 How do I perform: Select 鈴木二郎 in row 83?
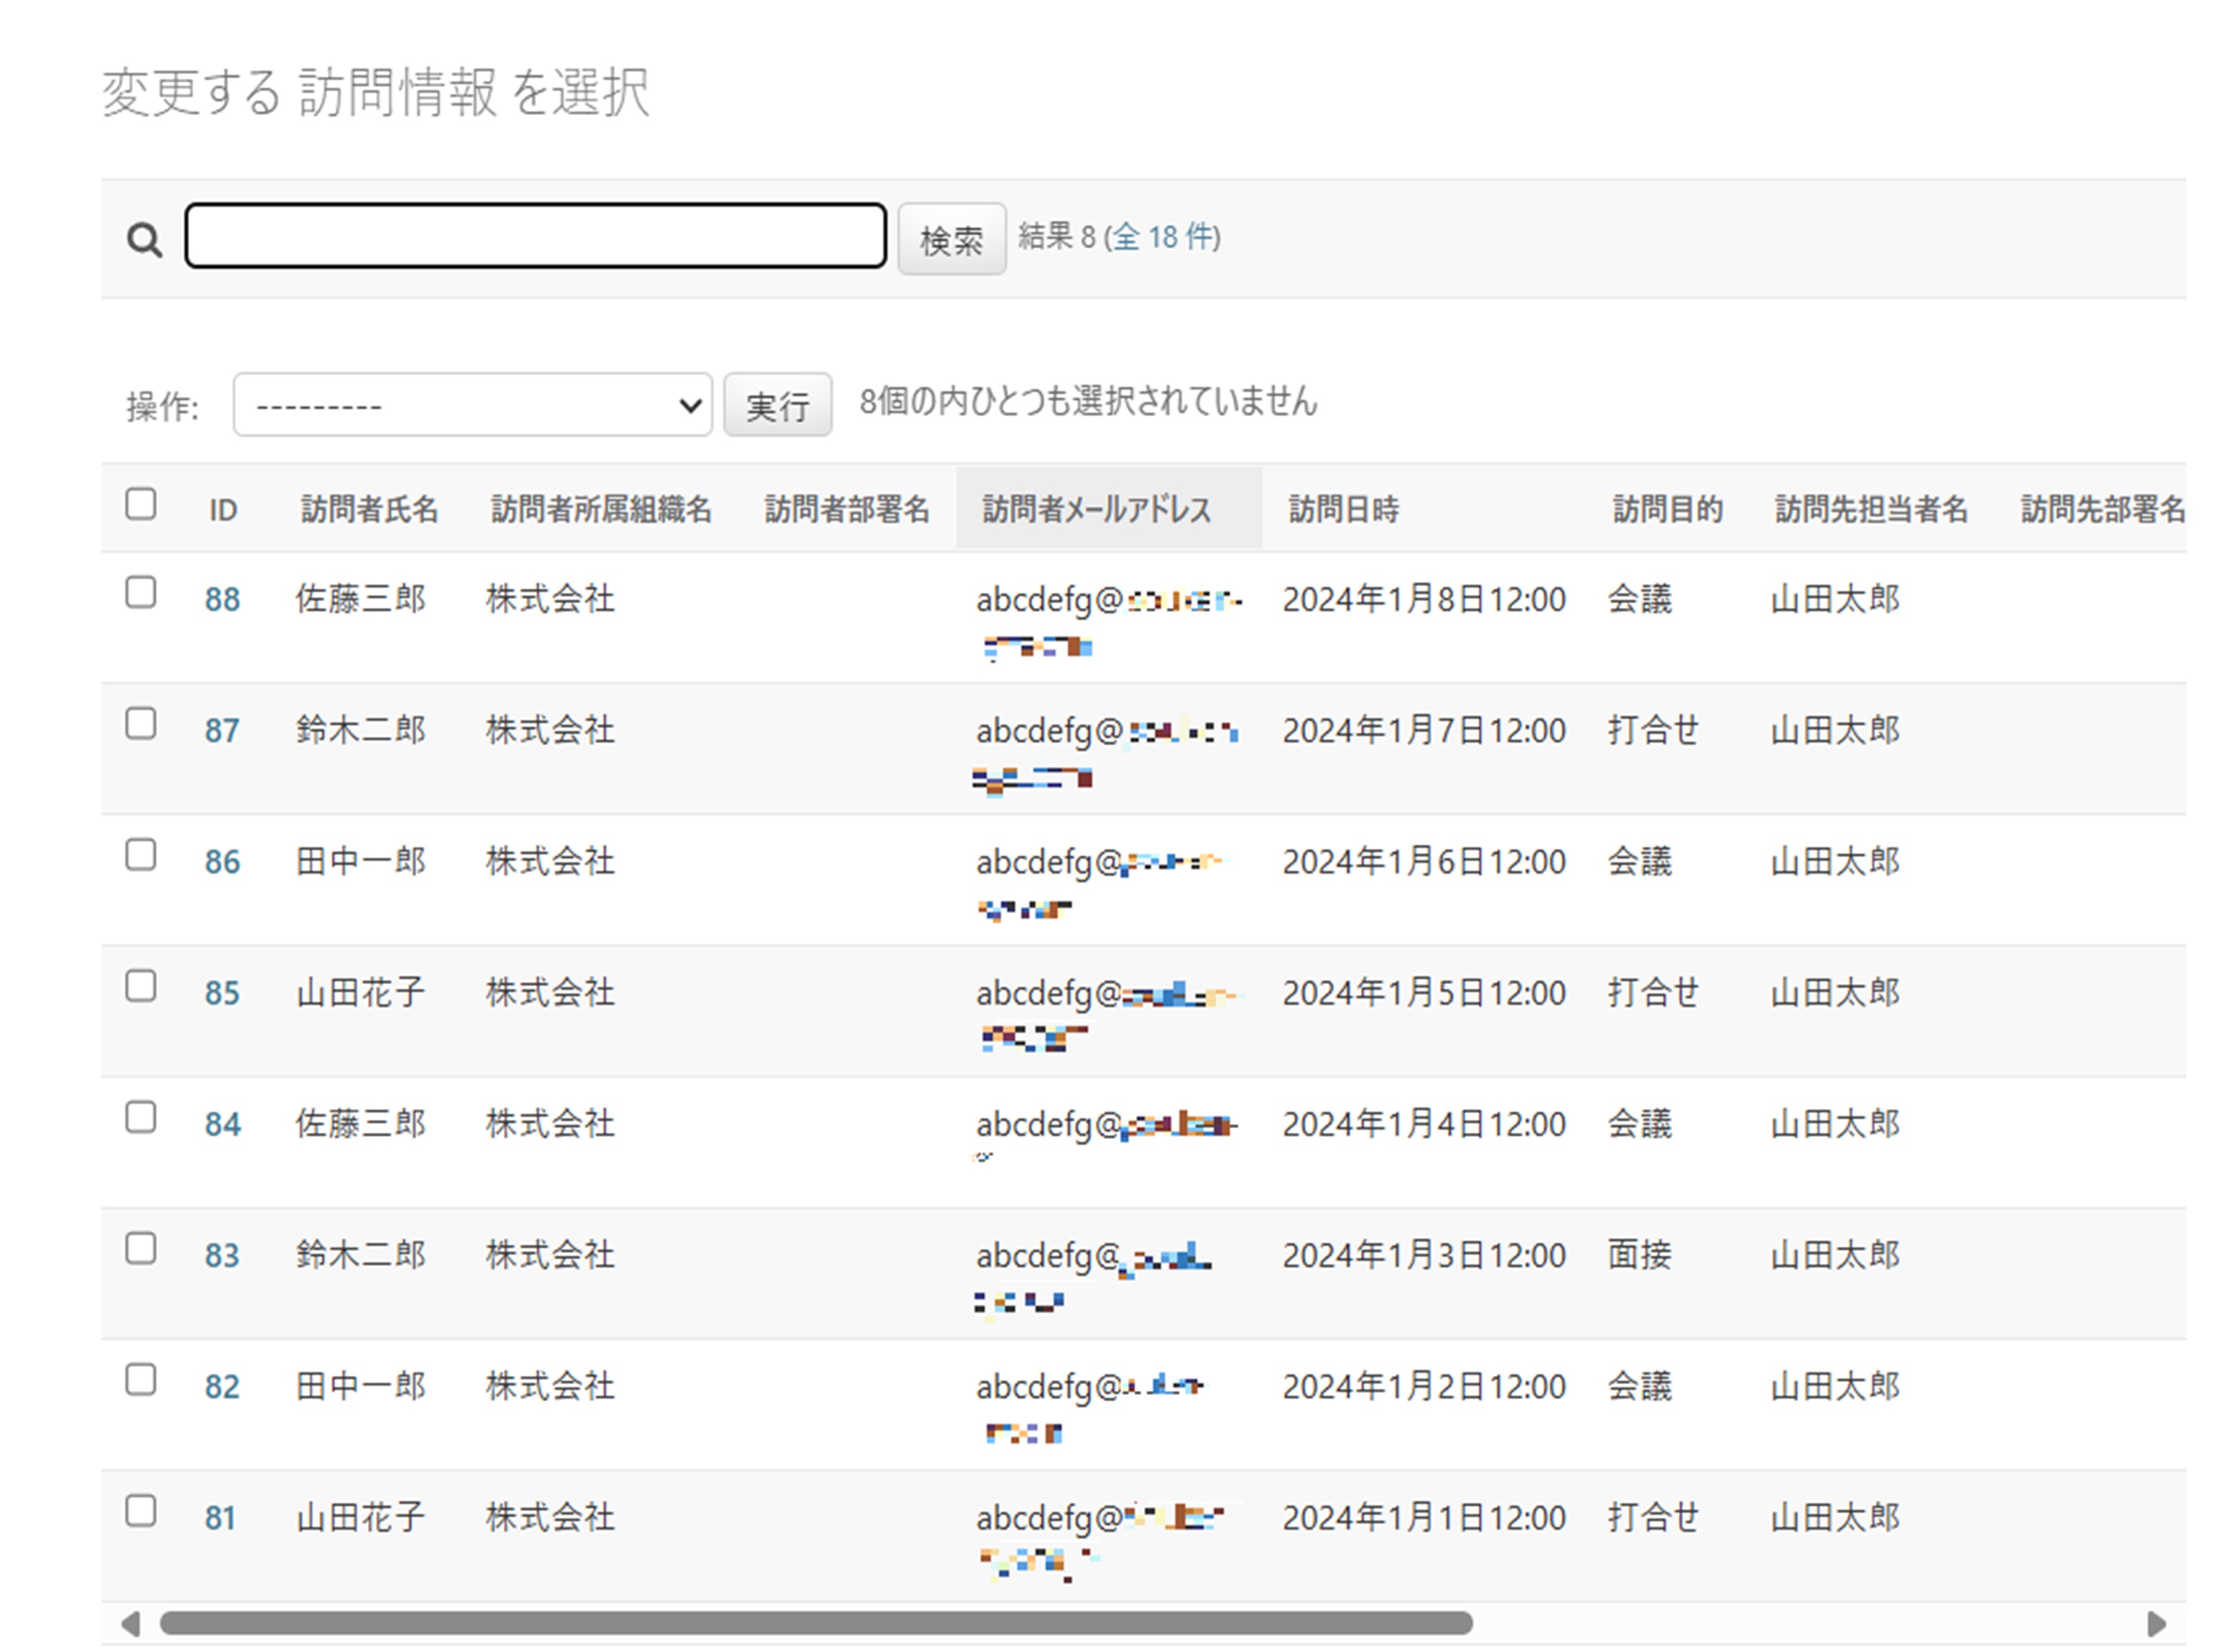click(x=361, y=1254)
